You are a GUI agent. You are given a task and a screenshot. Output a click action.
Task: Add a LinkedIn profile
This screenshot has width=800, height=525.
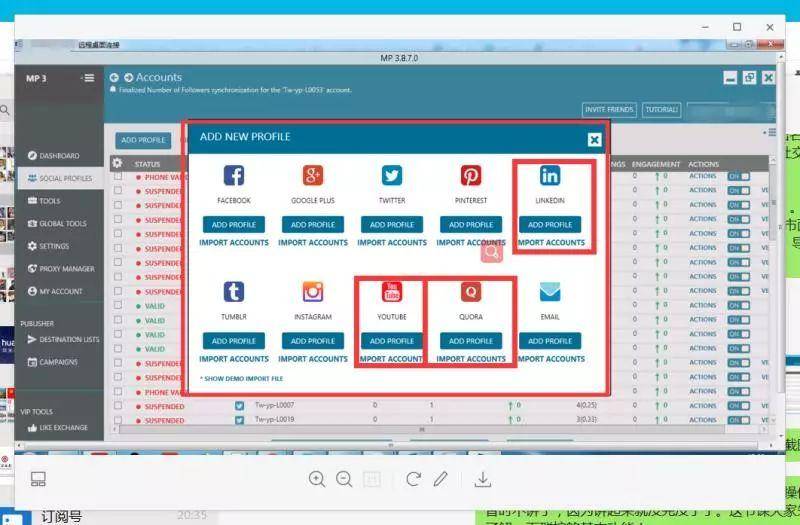(550, 224)
